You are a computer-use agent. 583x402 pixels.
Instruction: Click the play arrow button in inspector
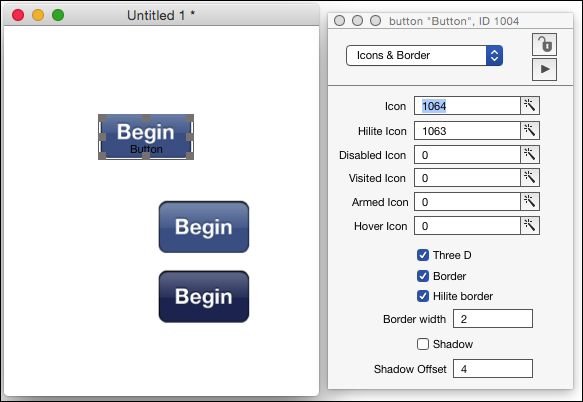pyautogui.click(x=544, y=69)
